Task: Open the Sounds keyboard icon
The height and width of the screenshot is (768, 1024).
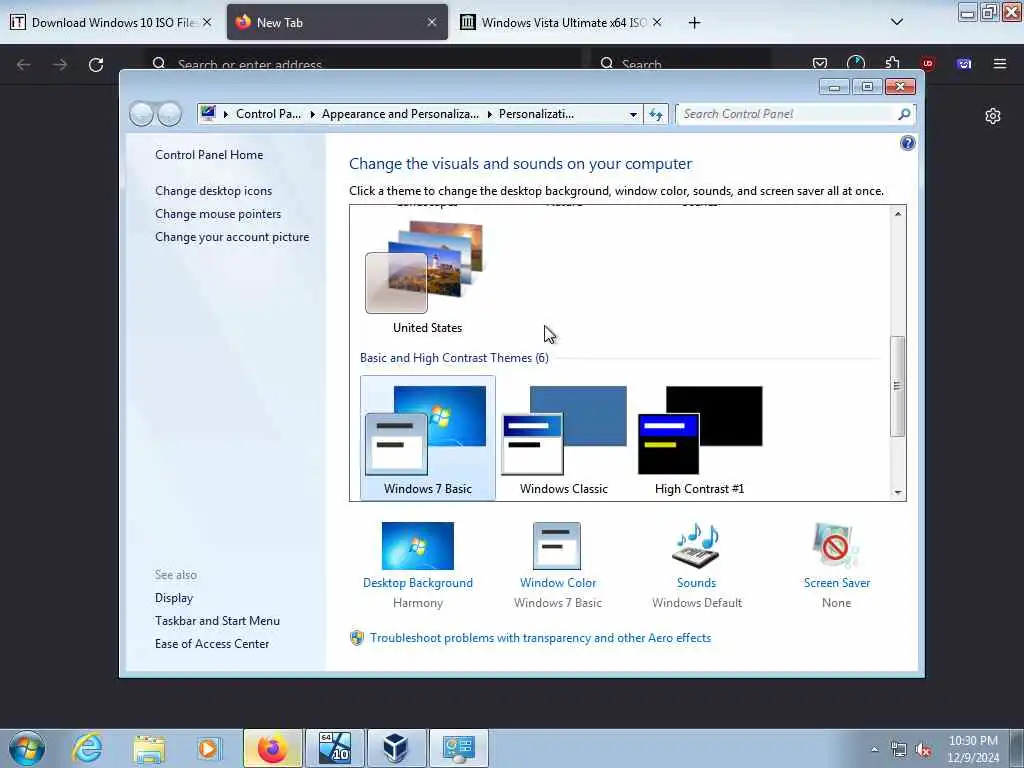Action: (x=696, y=545)
